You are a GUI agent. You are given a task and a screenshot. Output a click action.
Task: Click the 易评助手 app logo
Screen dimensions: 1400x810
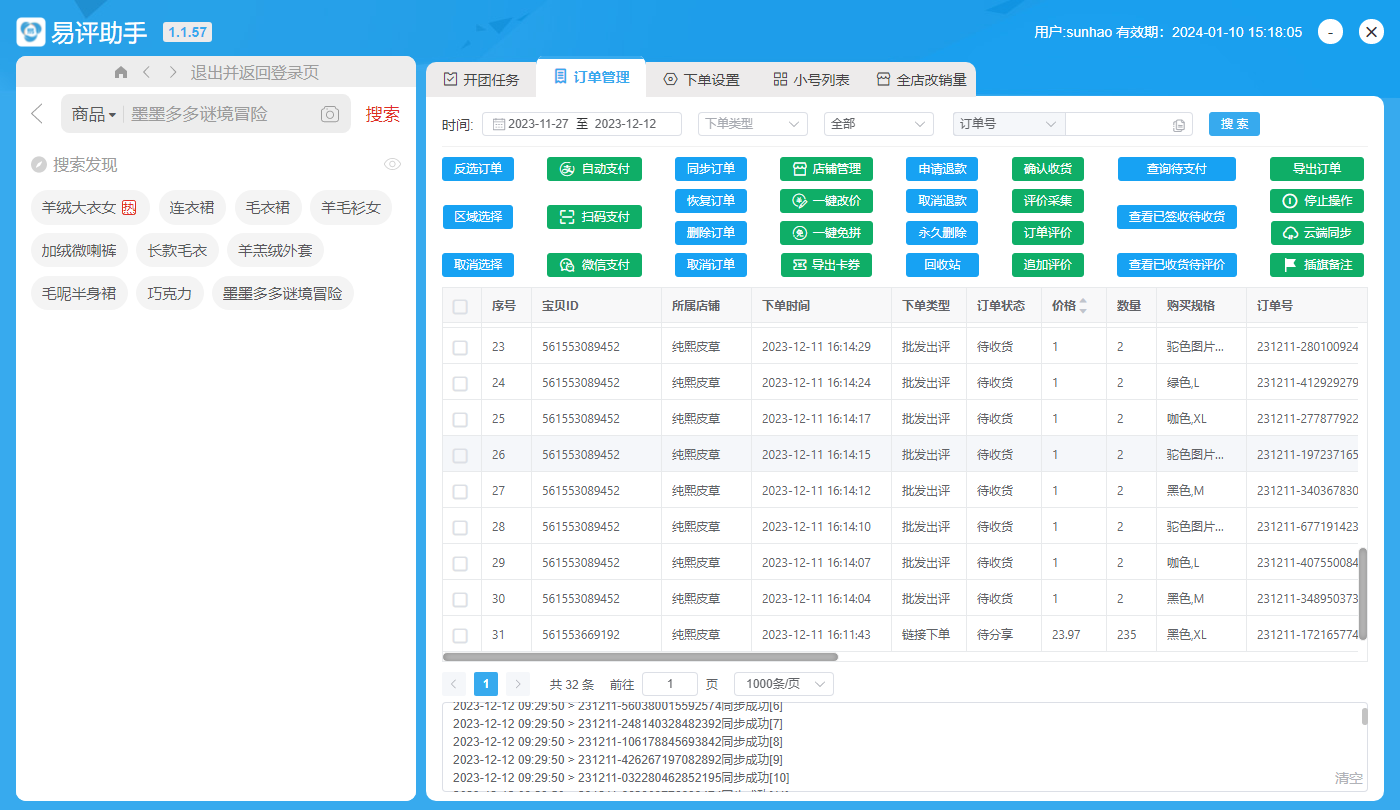pyautogui.click(x=31, y=32)
